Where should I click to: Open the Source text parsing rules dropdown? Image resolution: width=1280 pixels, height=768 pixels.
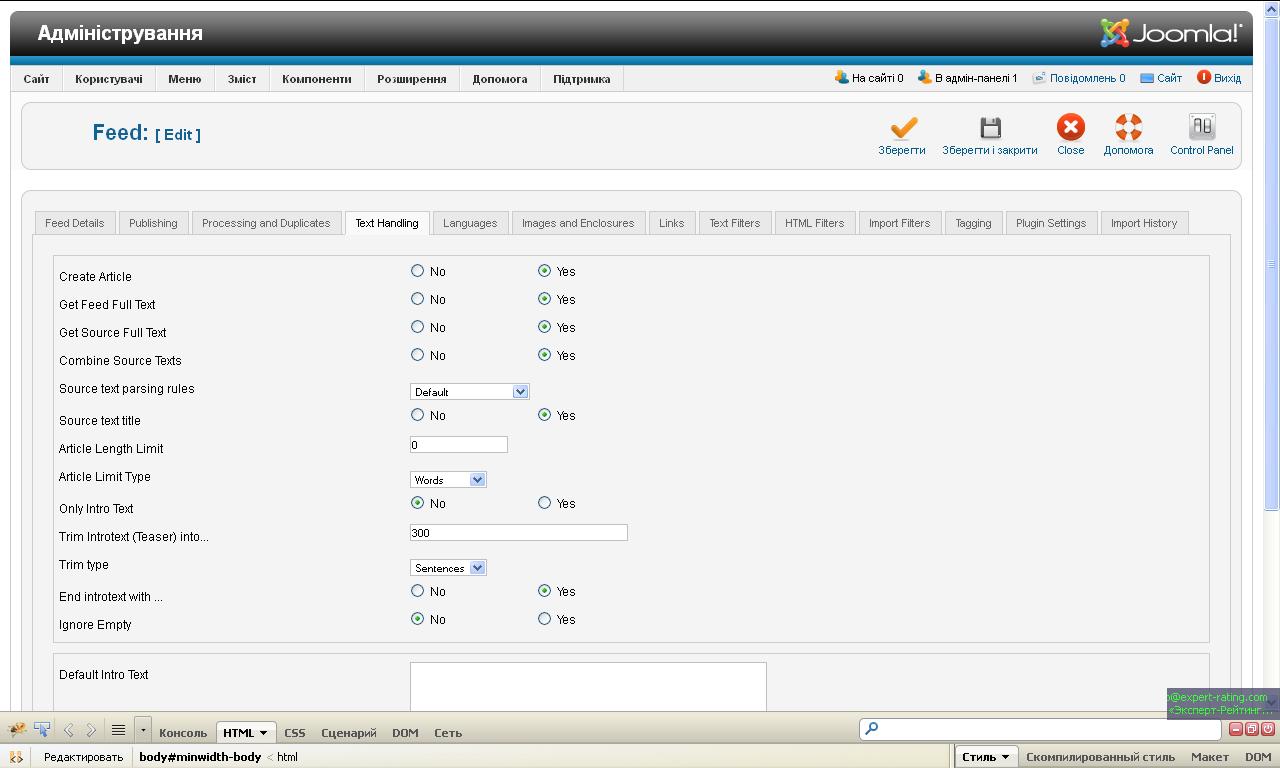[x=469, y=392]
